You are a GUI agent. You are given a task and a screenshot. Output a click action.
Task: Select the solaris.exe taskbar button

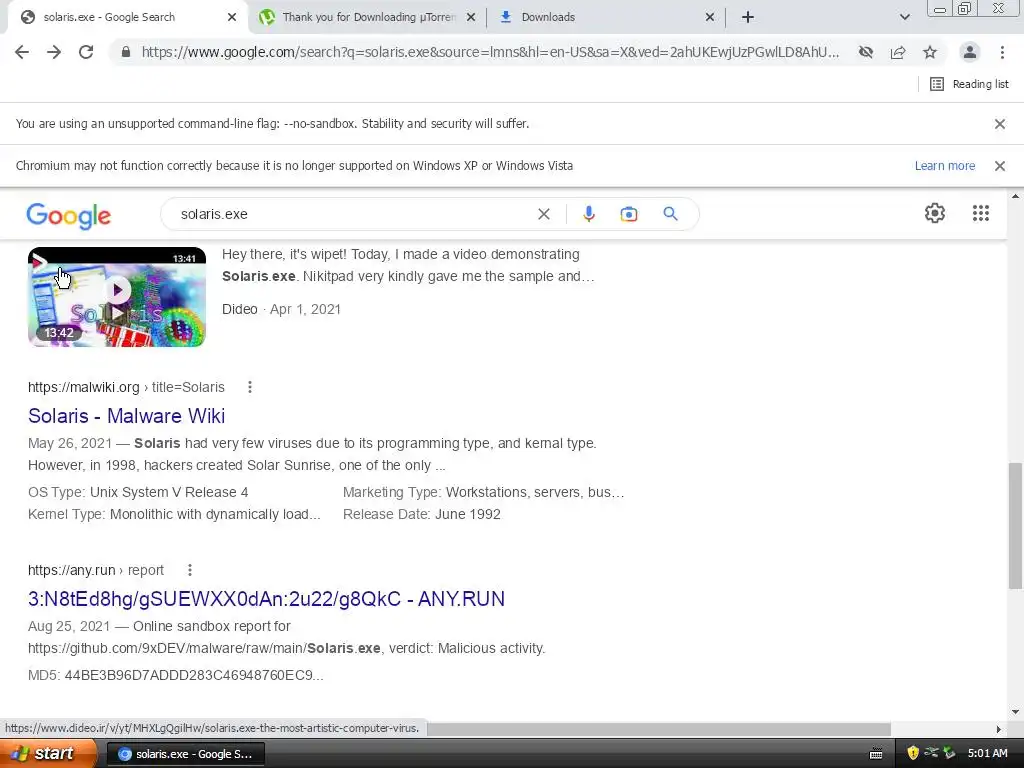(x=185, y=754)
